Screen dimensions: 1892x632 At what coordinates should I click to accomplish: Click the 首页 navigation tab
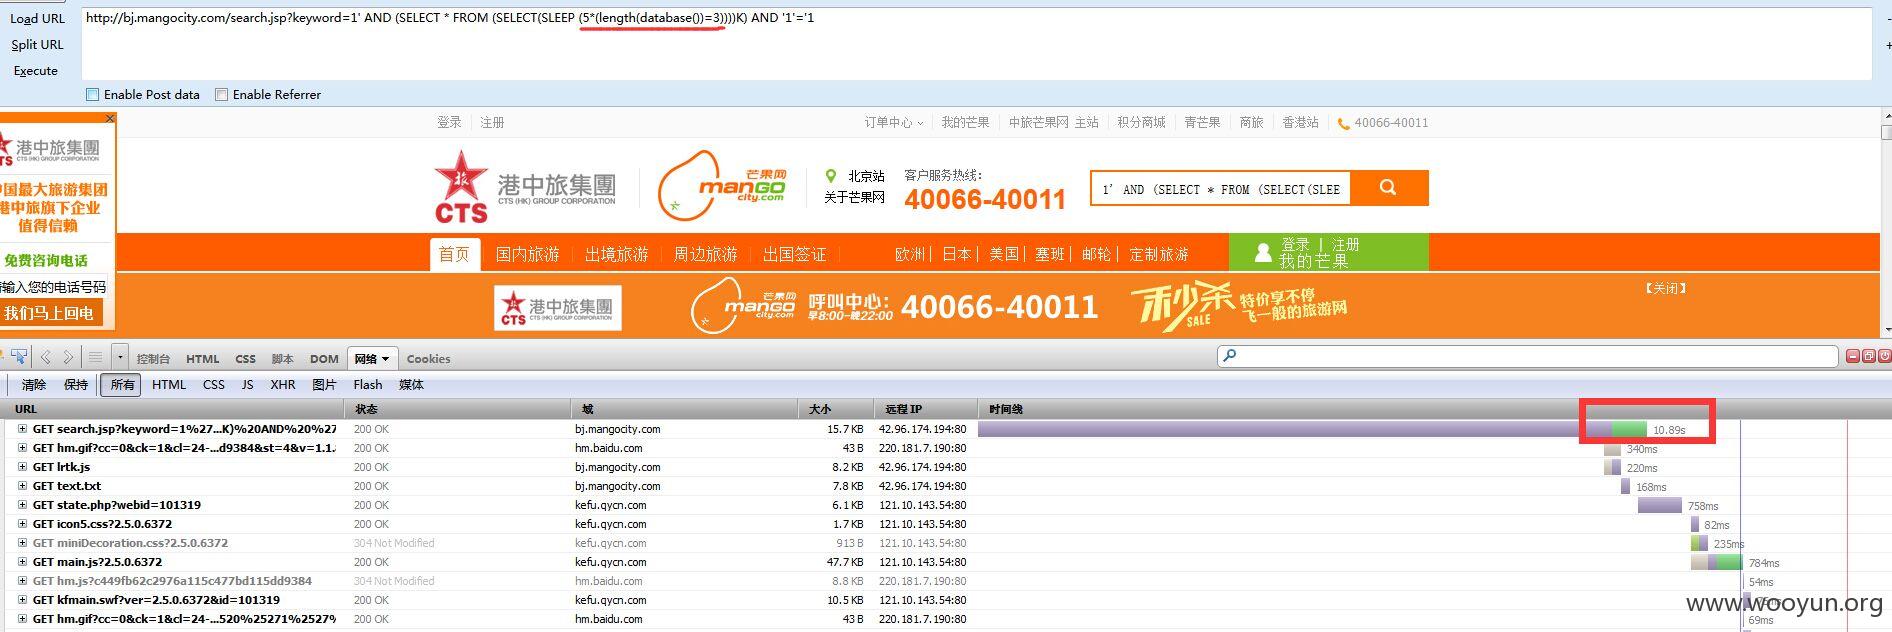click(x=455, y=254)
